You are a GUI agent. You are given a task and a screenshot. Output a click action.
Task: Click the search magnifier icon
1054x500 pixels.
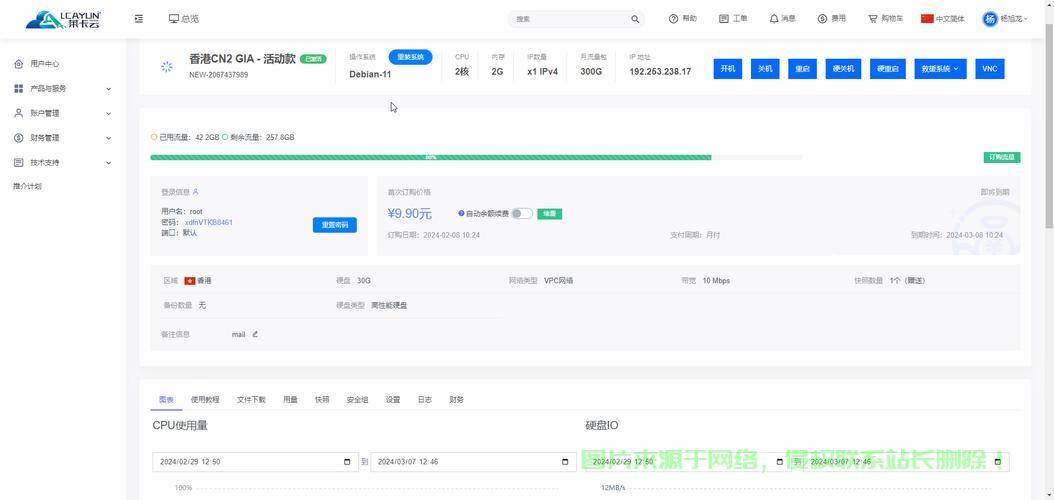click(x=635, y=19)
